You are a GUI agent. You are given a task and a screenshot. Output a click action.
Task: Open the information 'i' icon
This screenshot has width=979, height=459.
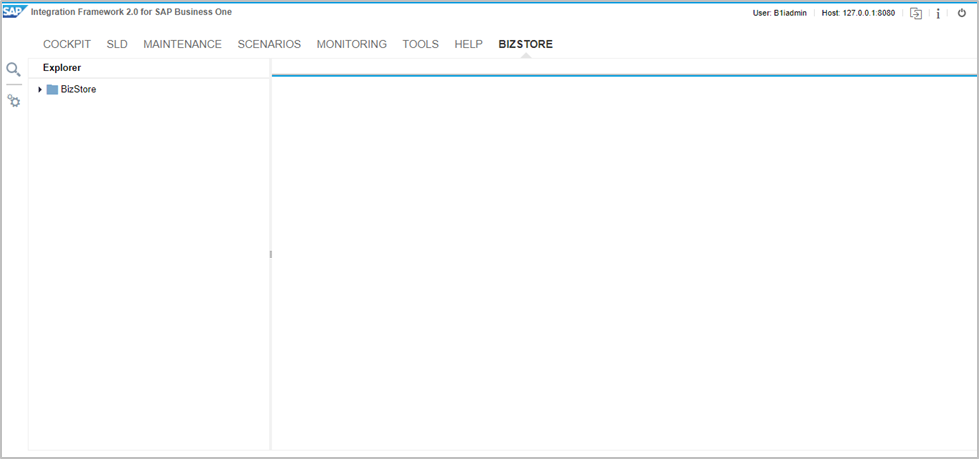[x=938, y=13]
